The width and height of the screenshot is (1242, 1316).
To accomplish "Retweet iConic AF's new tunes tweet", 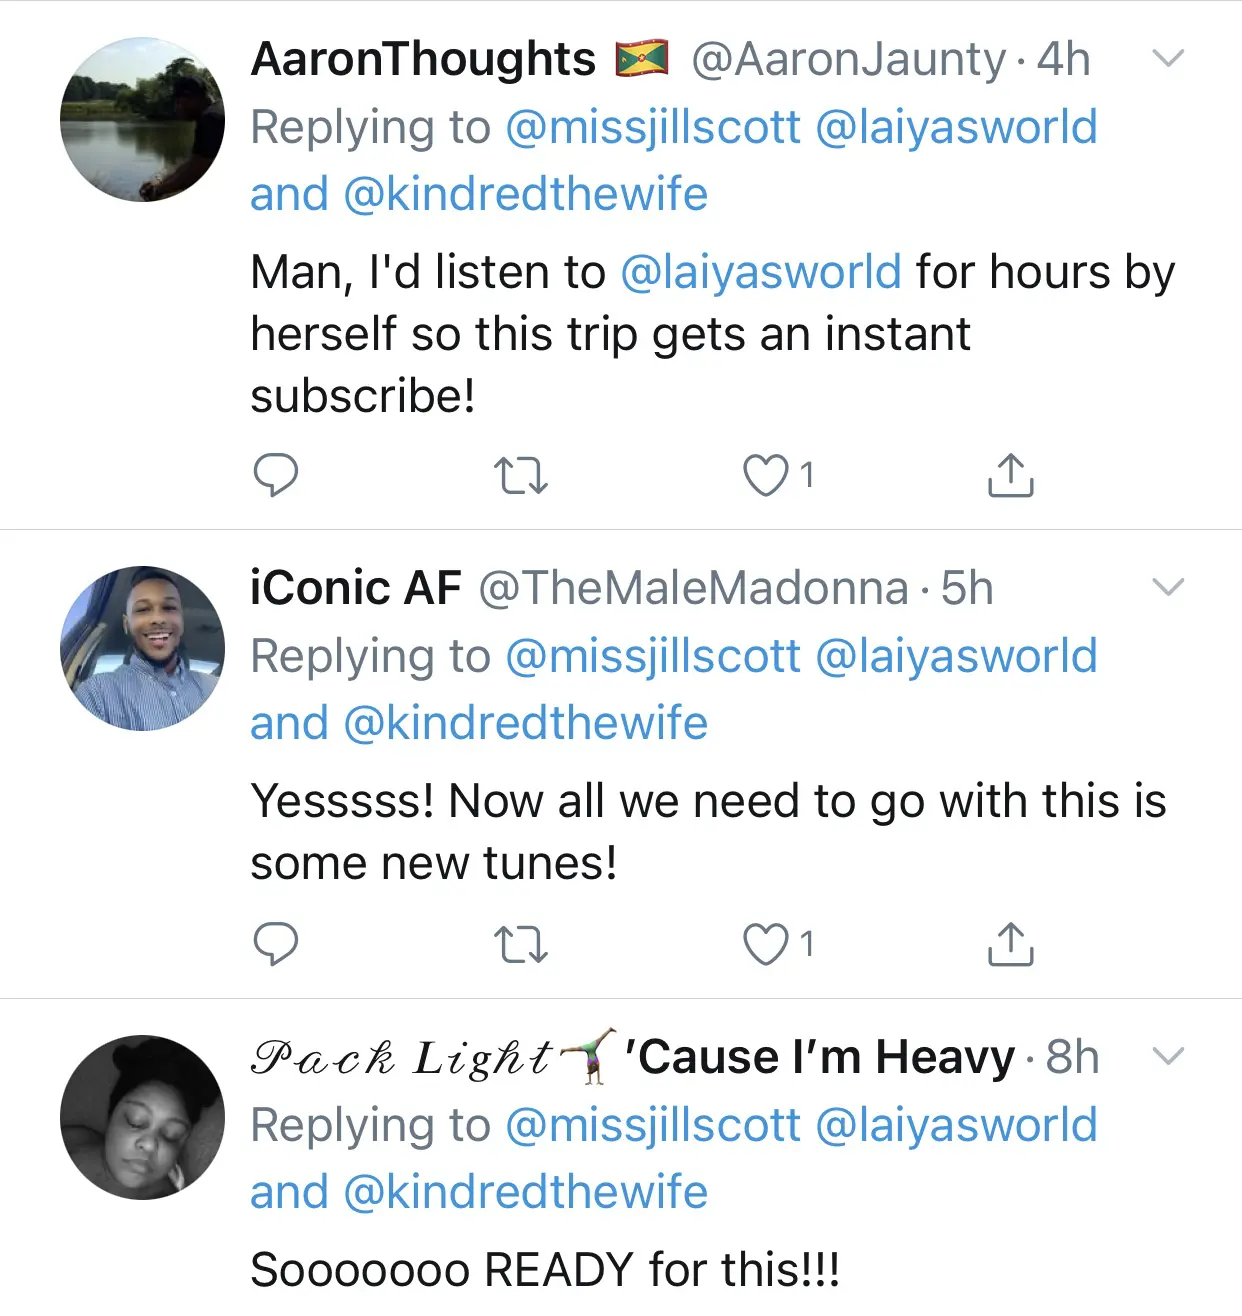I will [x=521, y=944].
